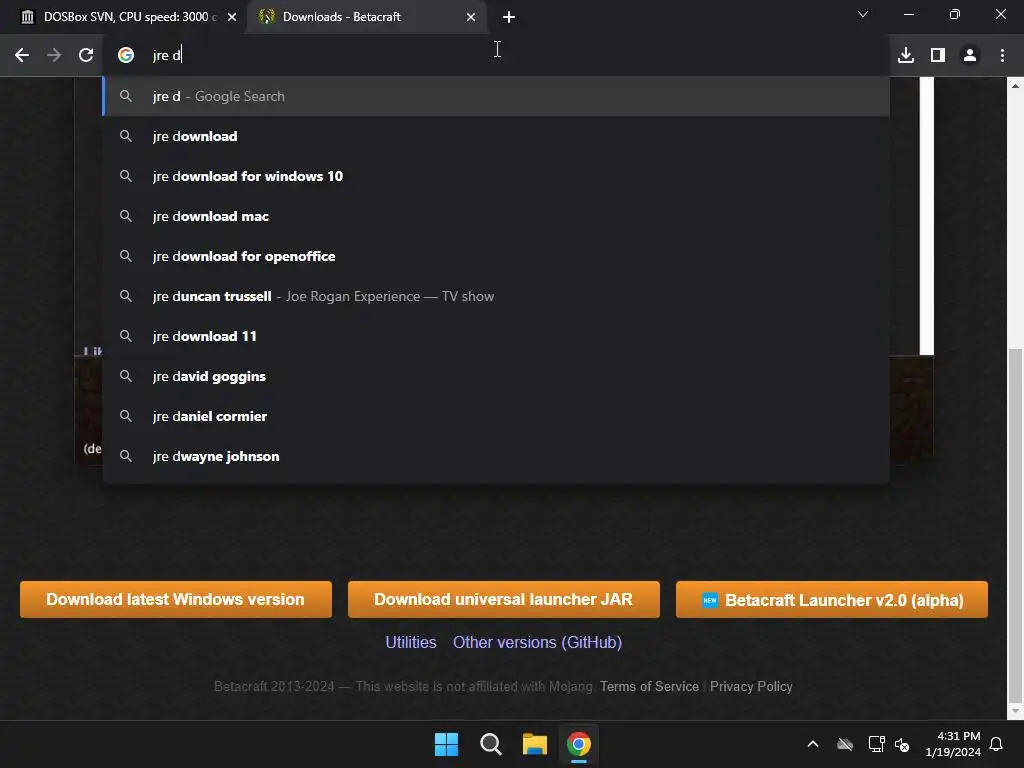Open the Chrome profile avatar menu
This screenshot has width=1024, height=768.
point(970,56)
